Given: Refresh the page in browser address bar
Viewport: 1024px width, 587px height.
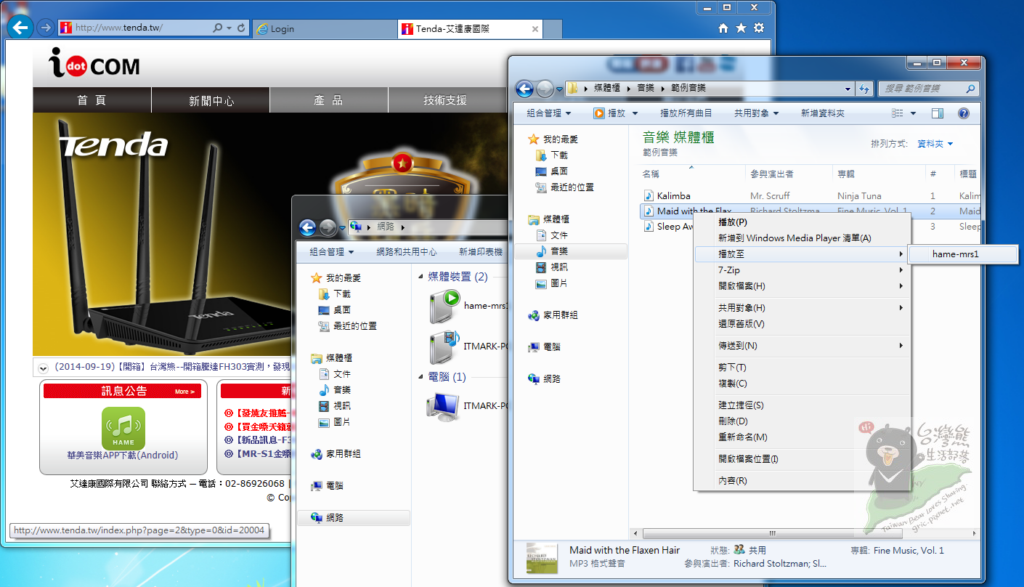Looking at the screenshot, I should 241,28.
